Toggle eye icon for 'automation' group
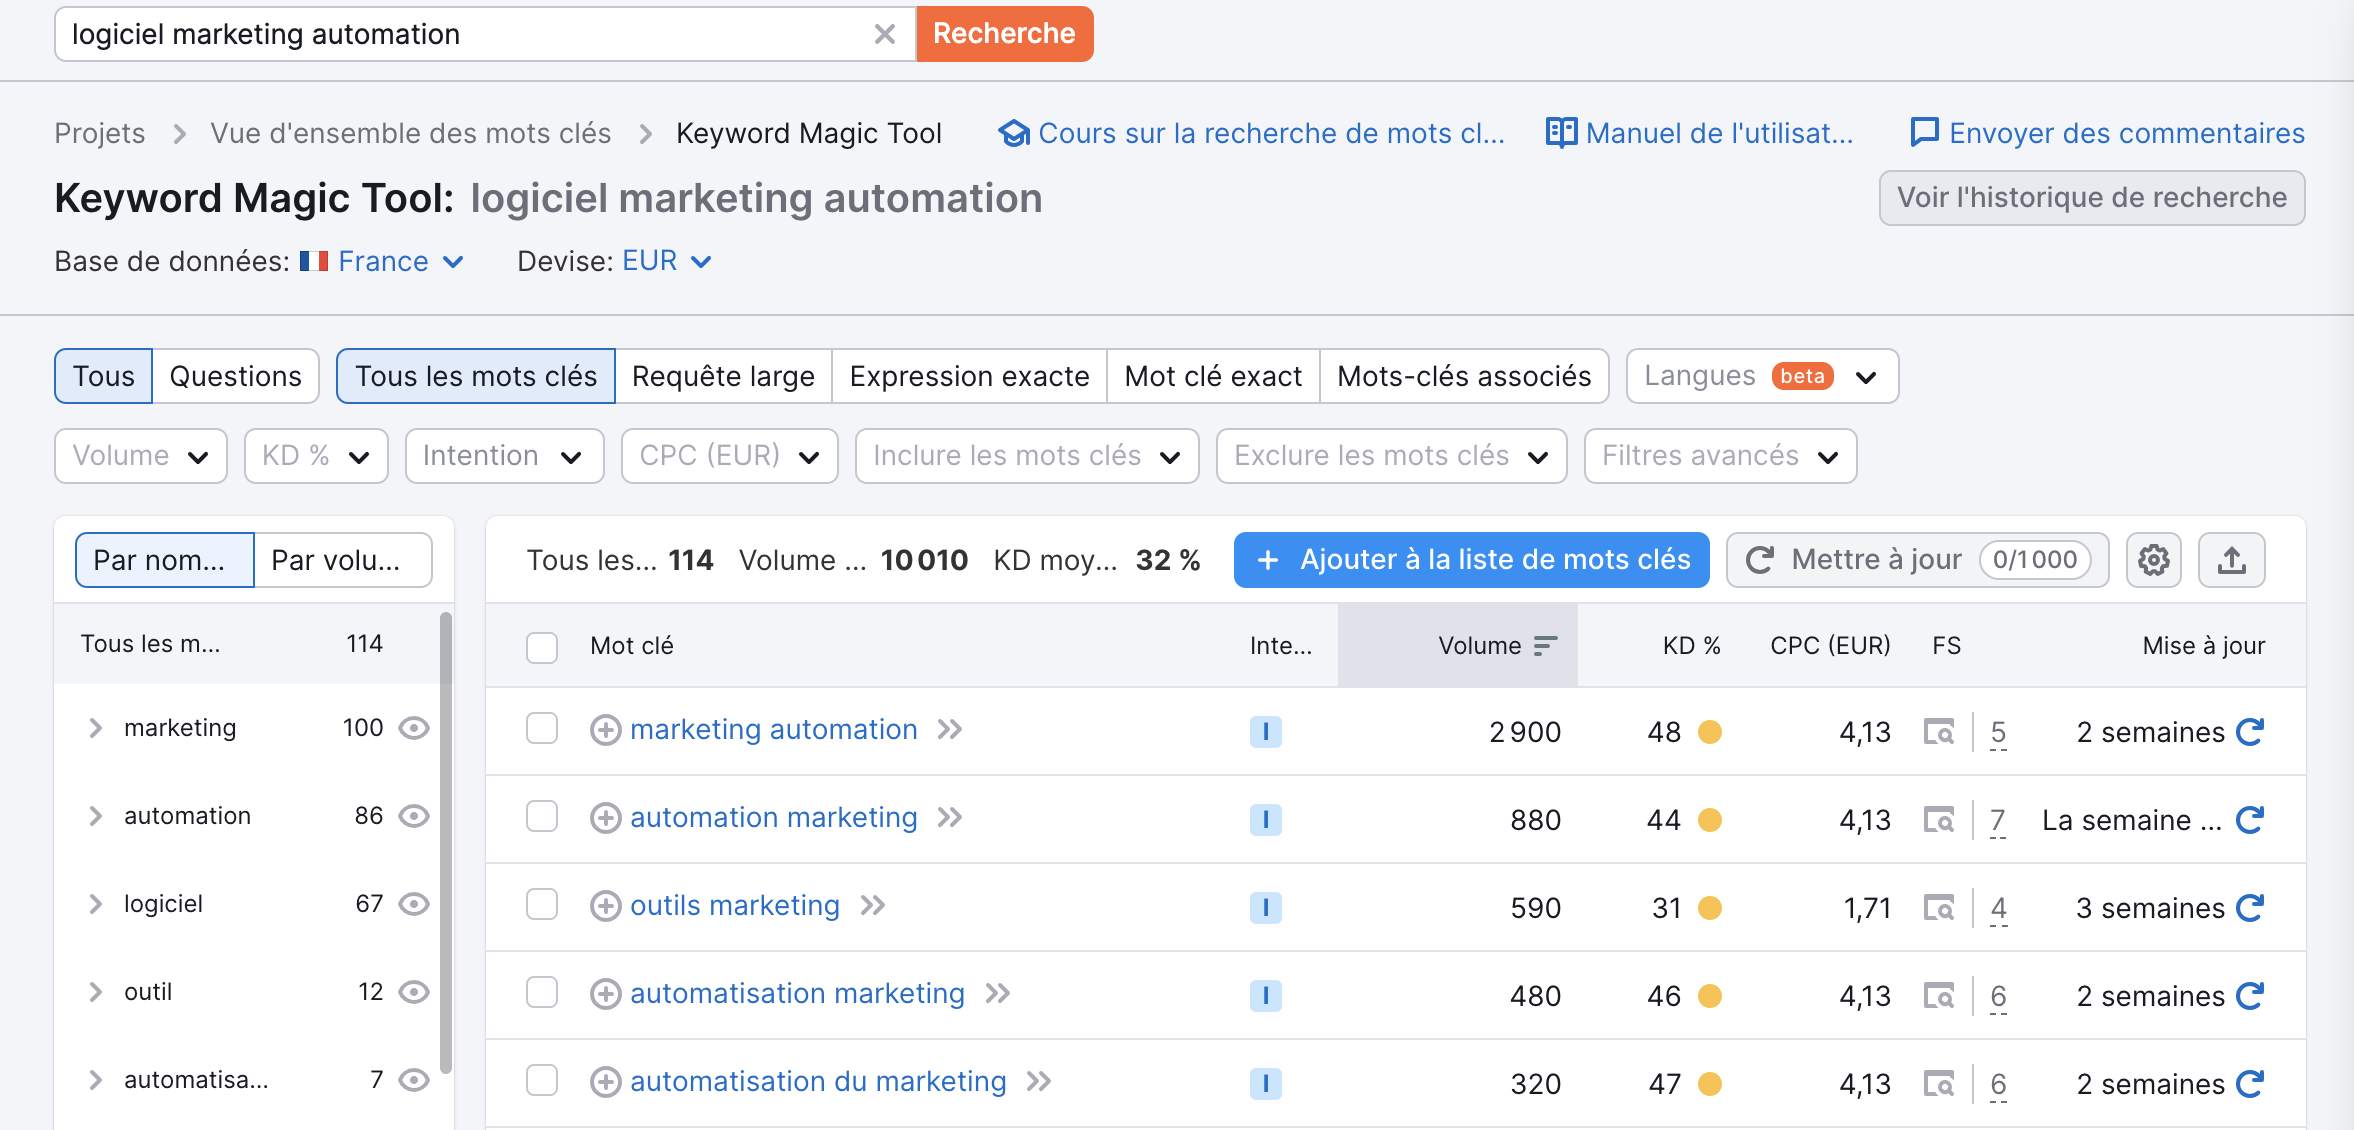The width and height of the screenshot is (2354, 1130). (414, 816)
